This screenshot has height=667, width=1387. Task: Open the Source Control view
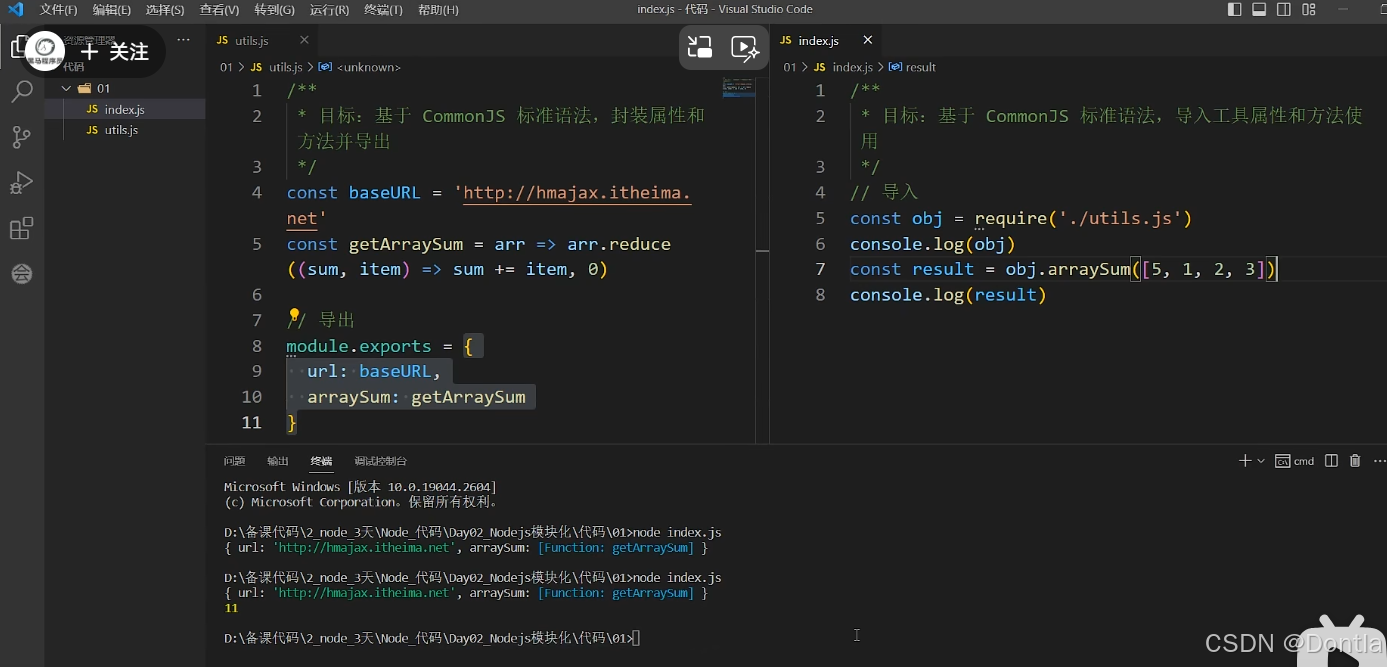21,138
